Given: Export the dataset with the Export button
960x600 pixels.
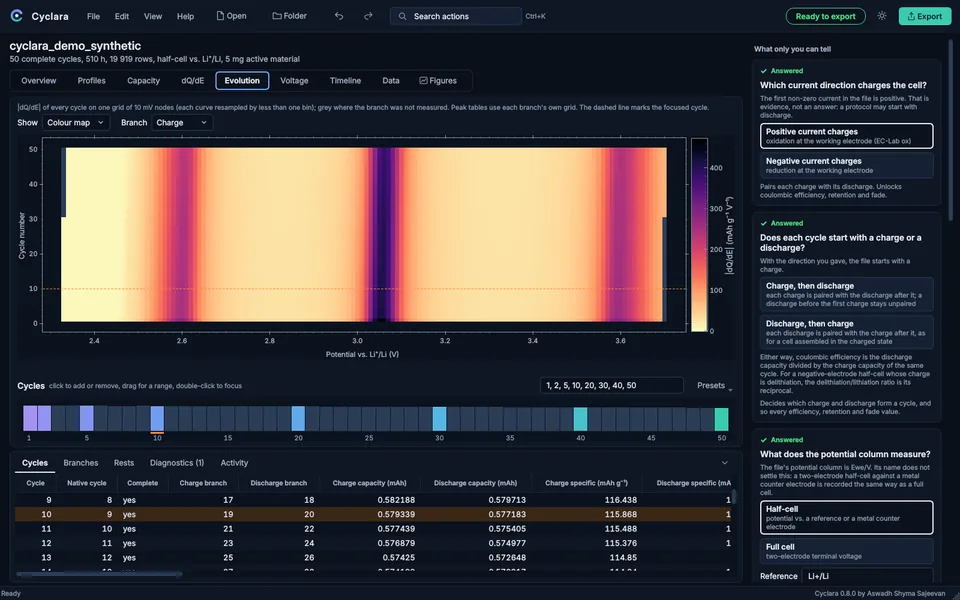Looking at the screenshot, I should [x=924, y=16].
